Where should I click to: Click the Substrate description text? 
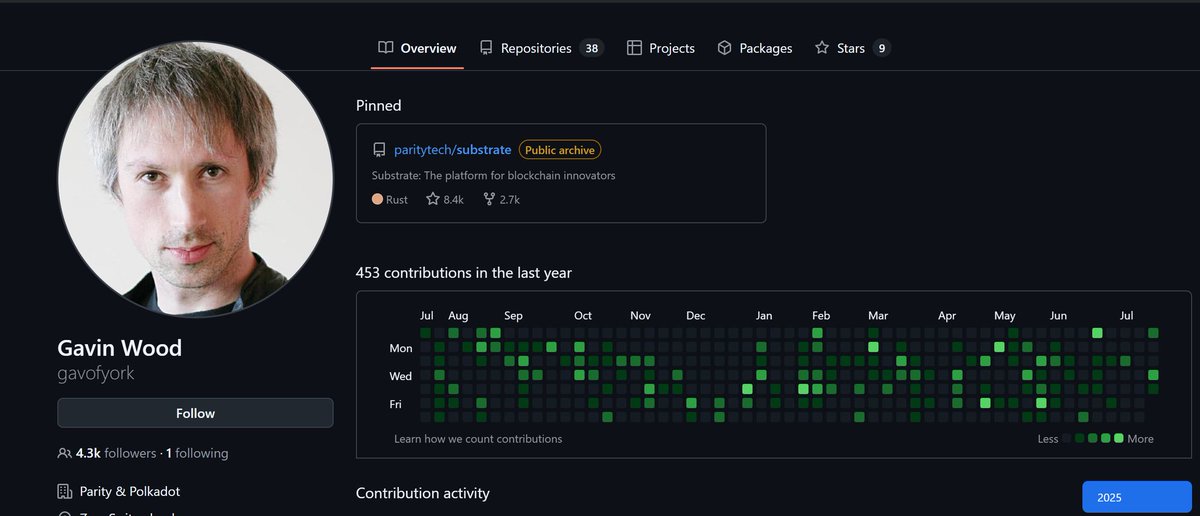(494, 175)
